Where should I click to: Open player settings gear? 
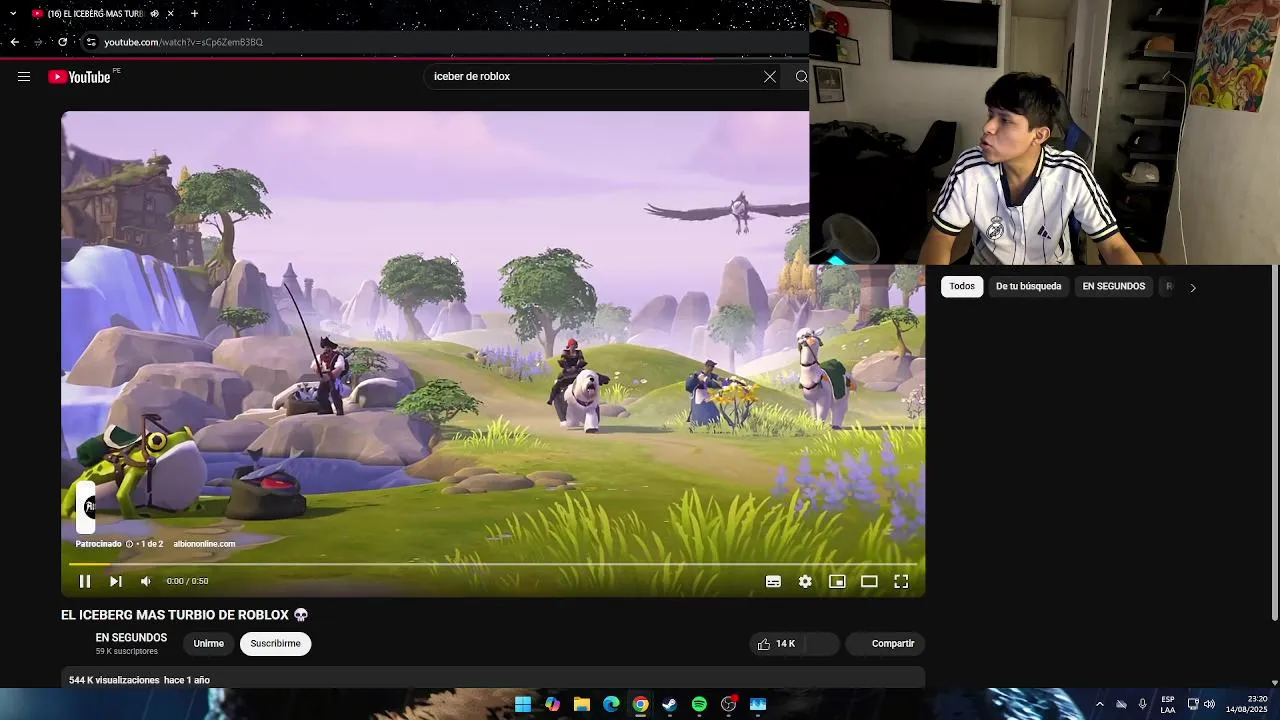pyautogui.click(x=805, y=581)
